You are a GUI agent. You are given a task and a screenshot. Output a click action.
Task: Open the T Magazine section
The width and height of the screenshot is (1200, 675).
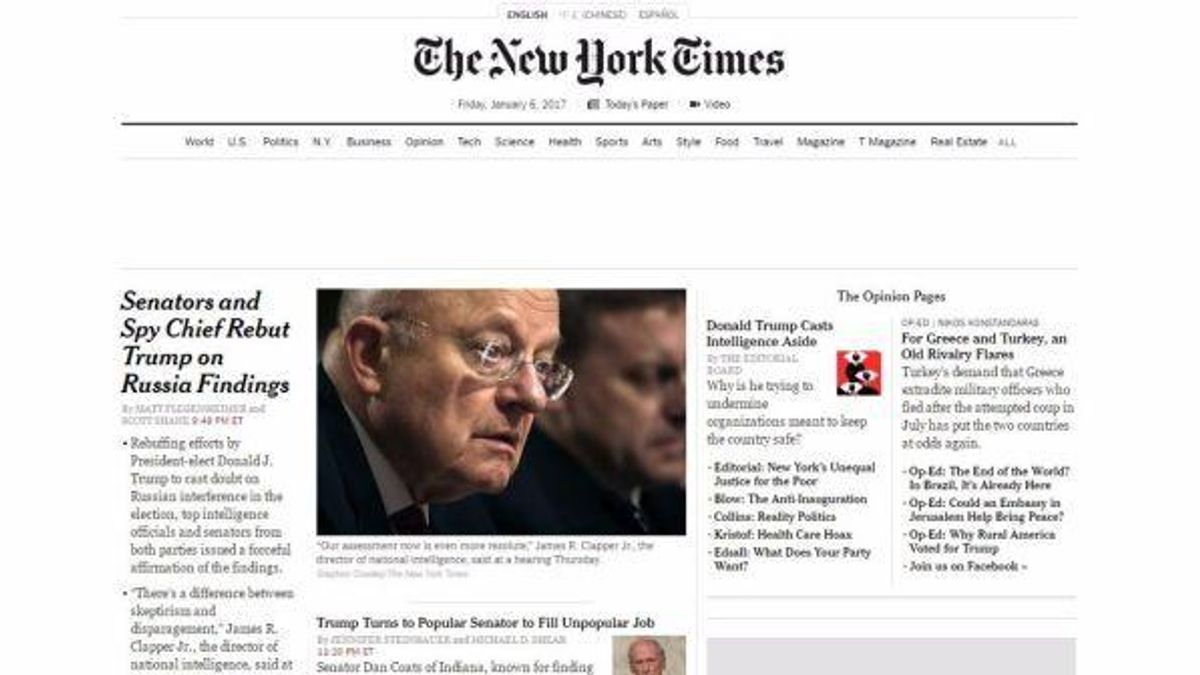tap(887, 142)
